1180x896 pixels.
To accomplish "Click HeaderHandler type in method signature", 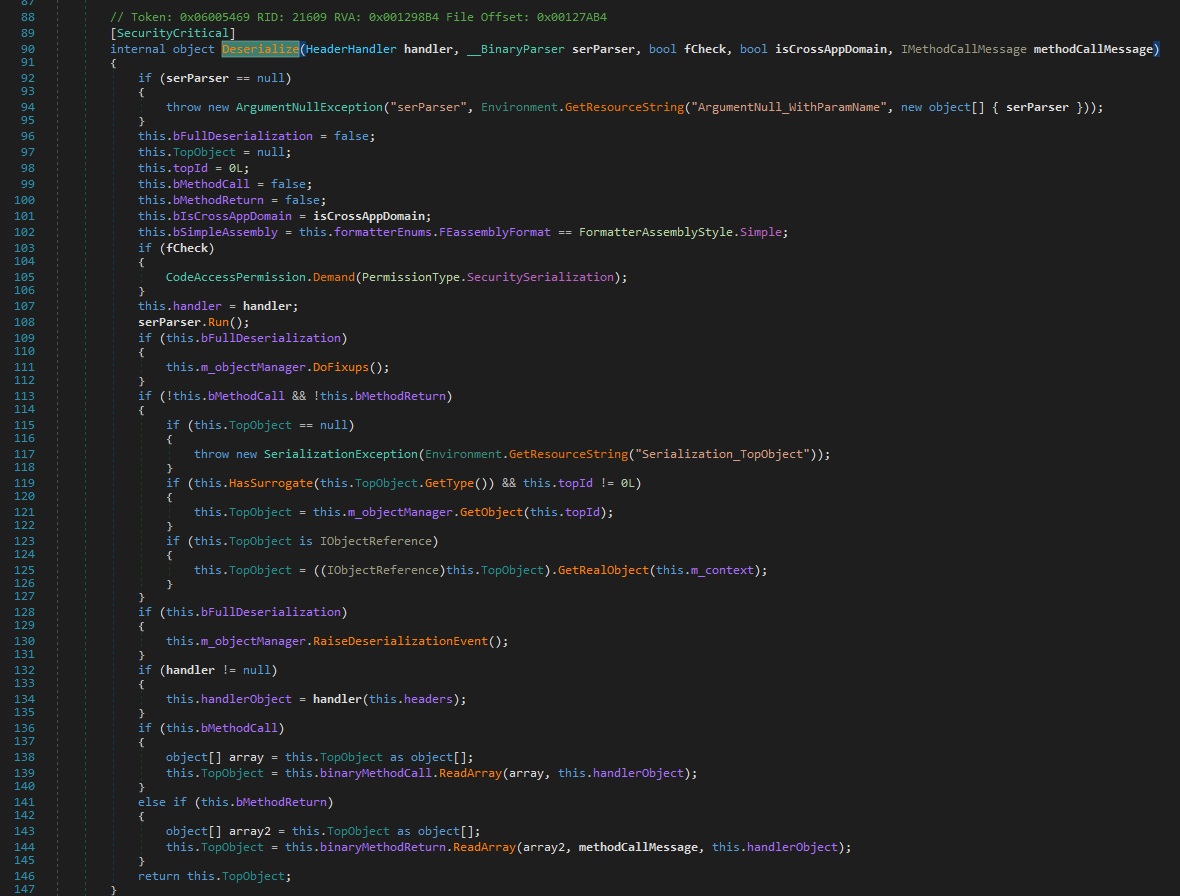I will tap(351, 49).
